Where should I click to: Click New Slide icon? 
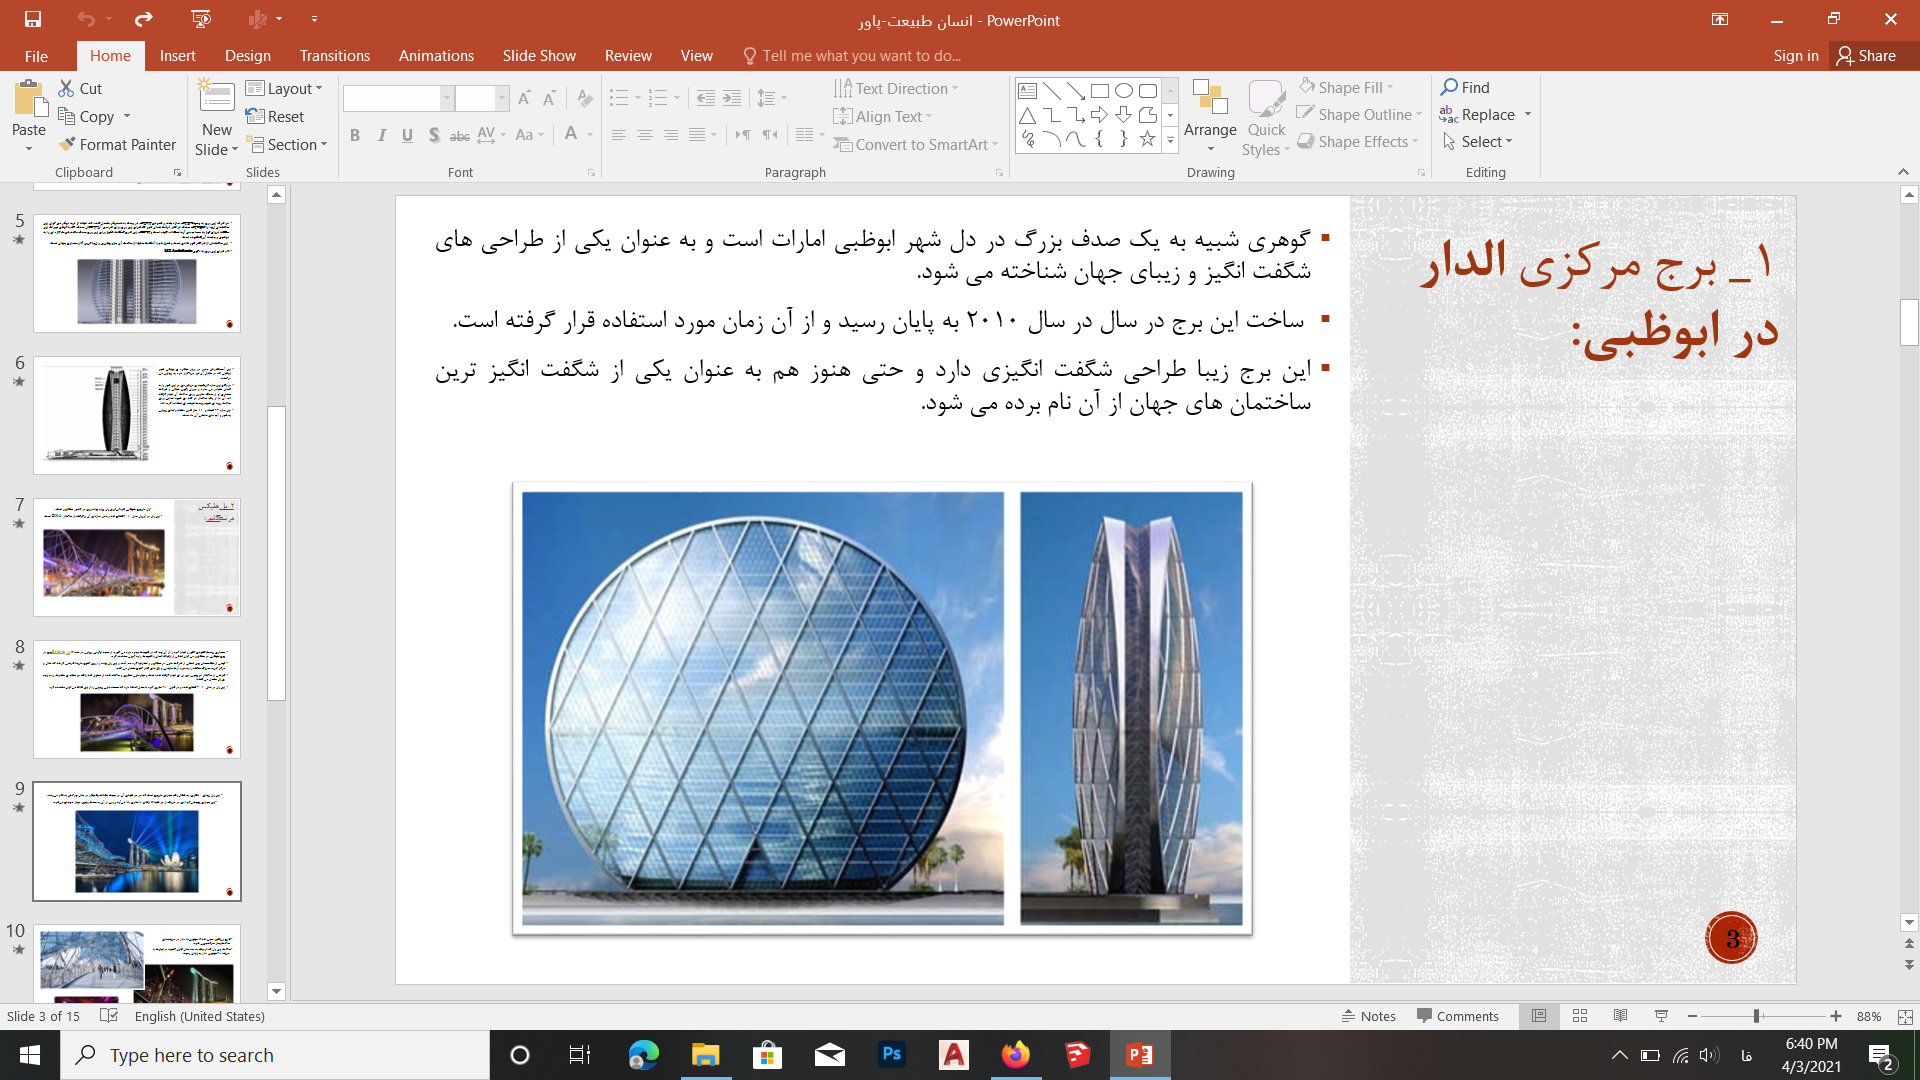[216, 98]
